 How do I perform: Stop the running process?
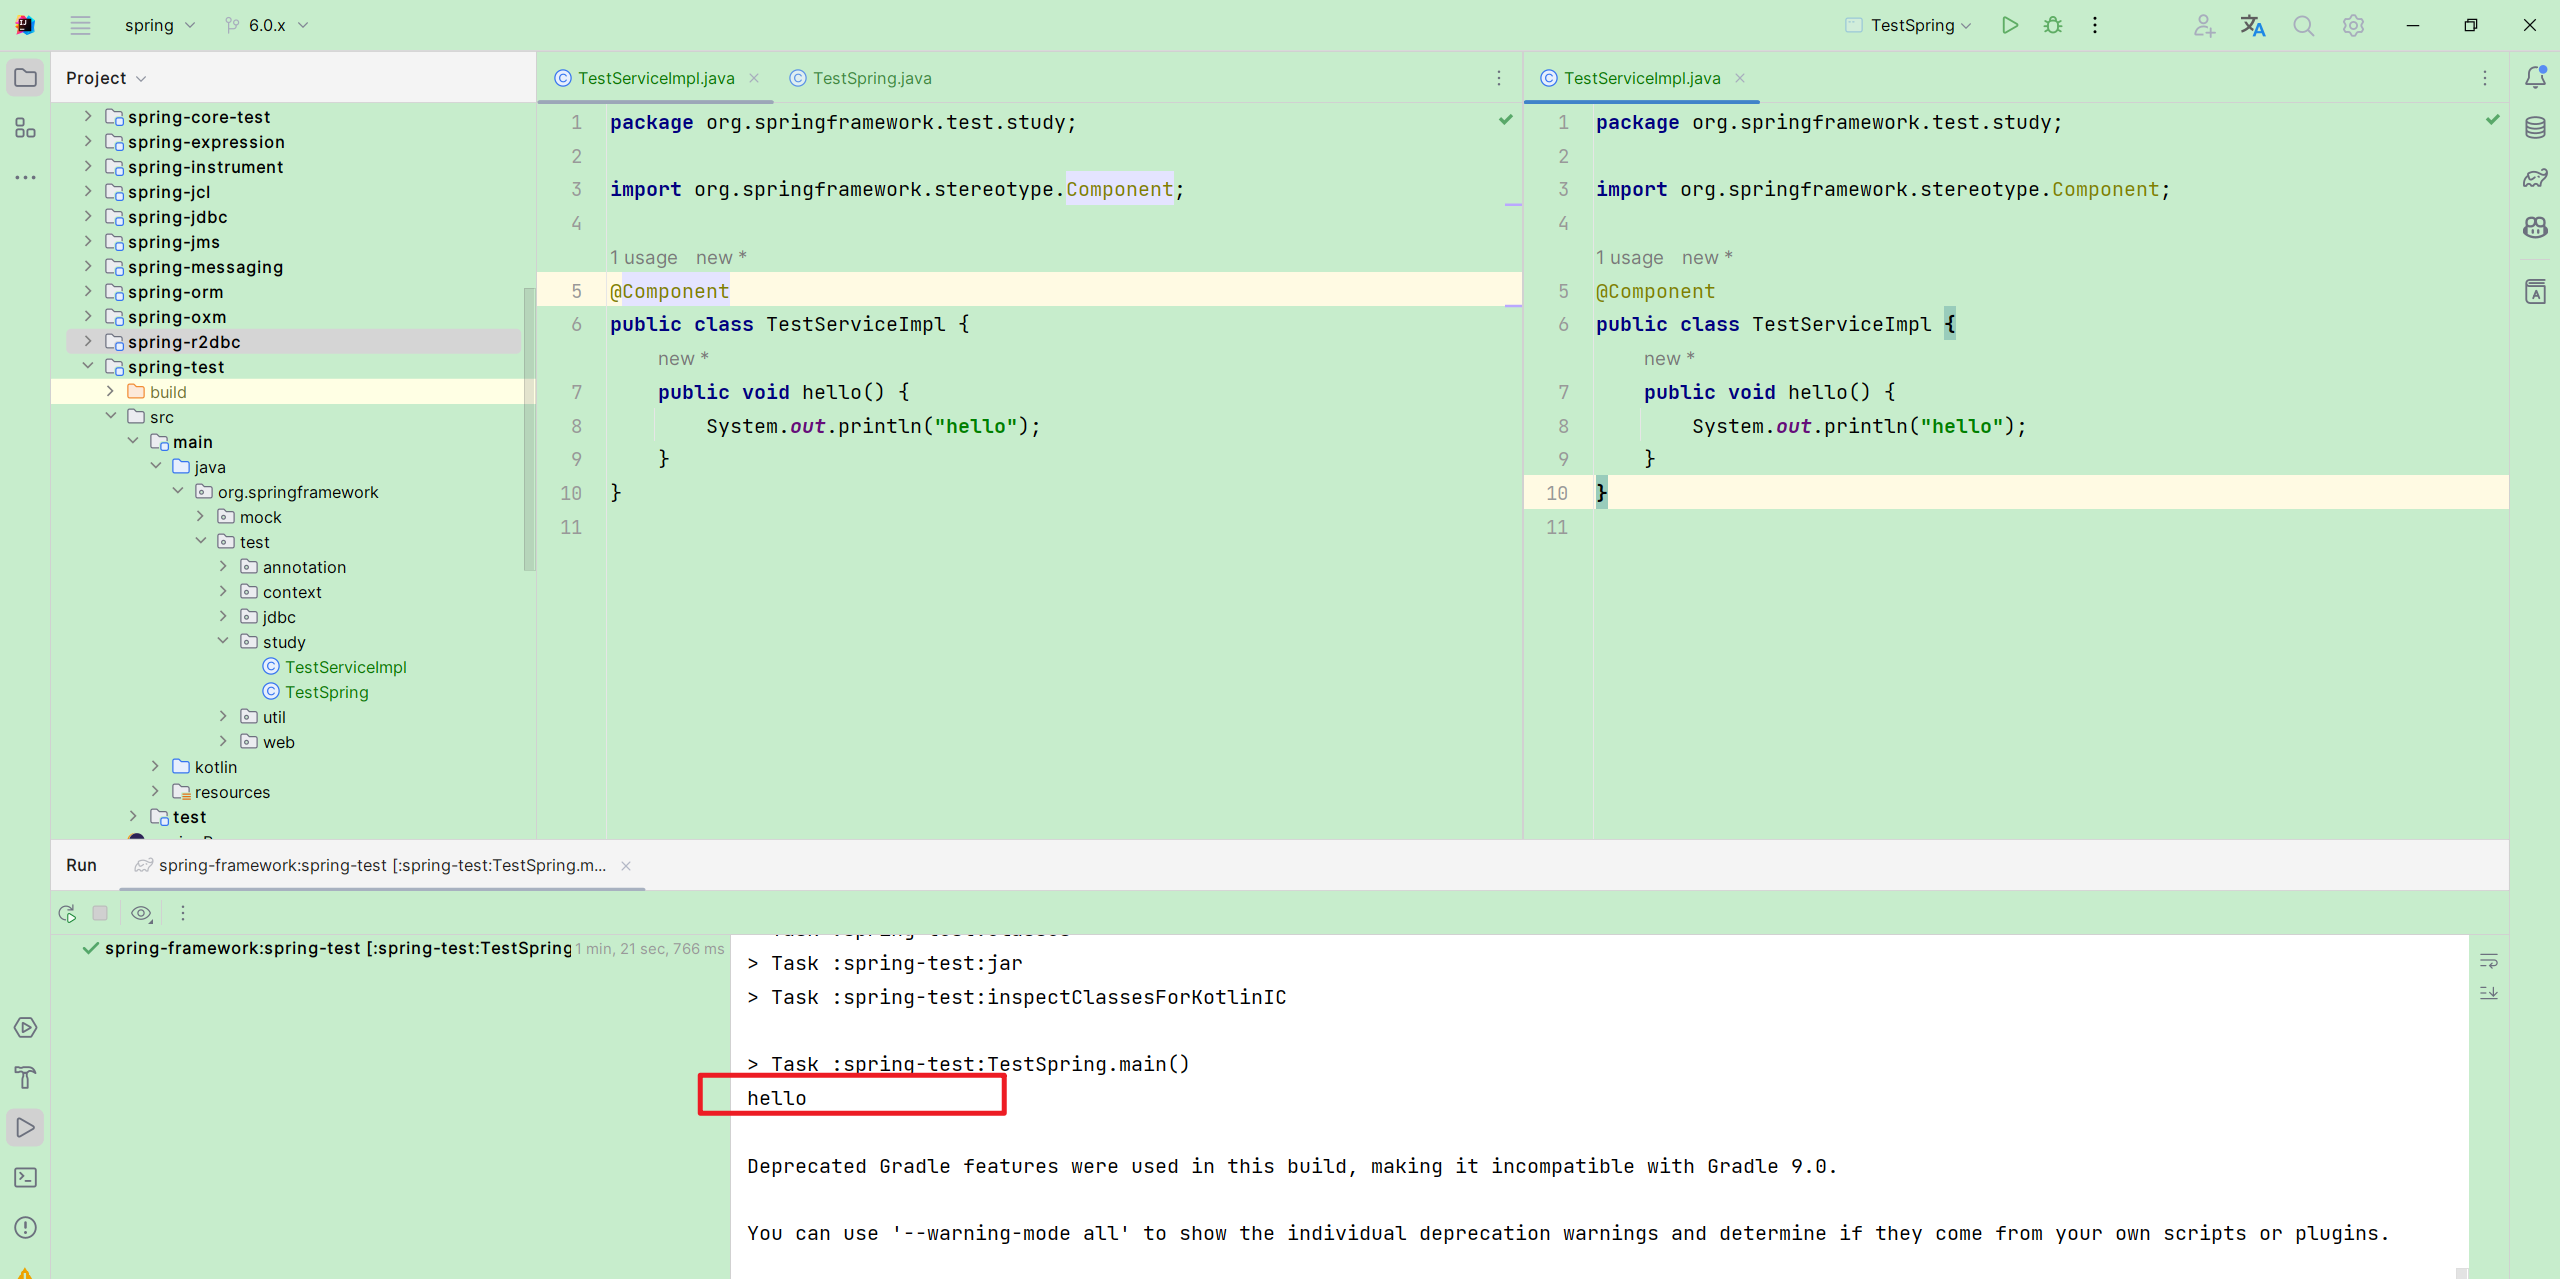pos(100,913)
